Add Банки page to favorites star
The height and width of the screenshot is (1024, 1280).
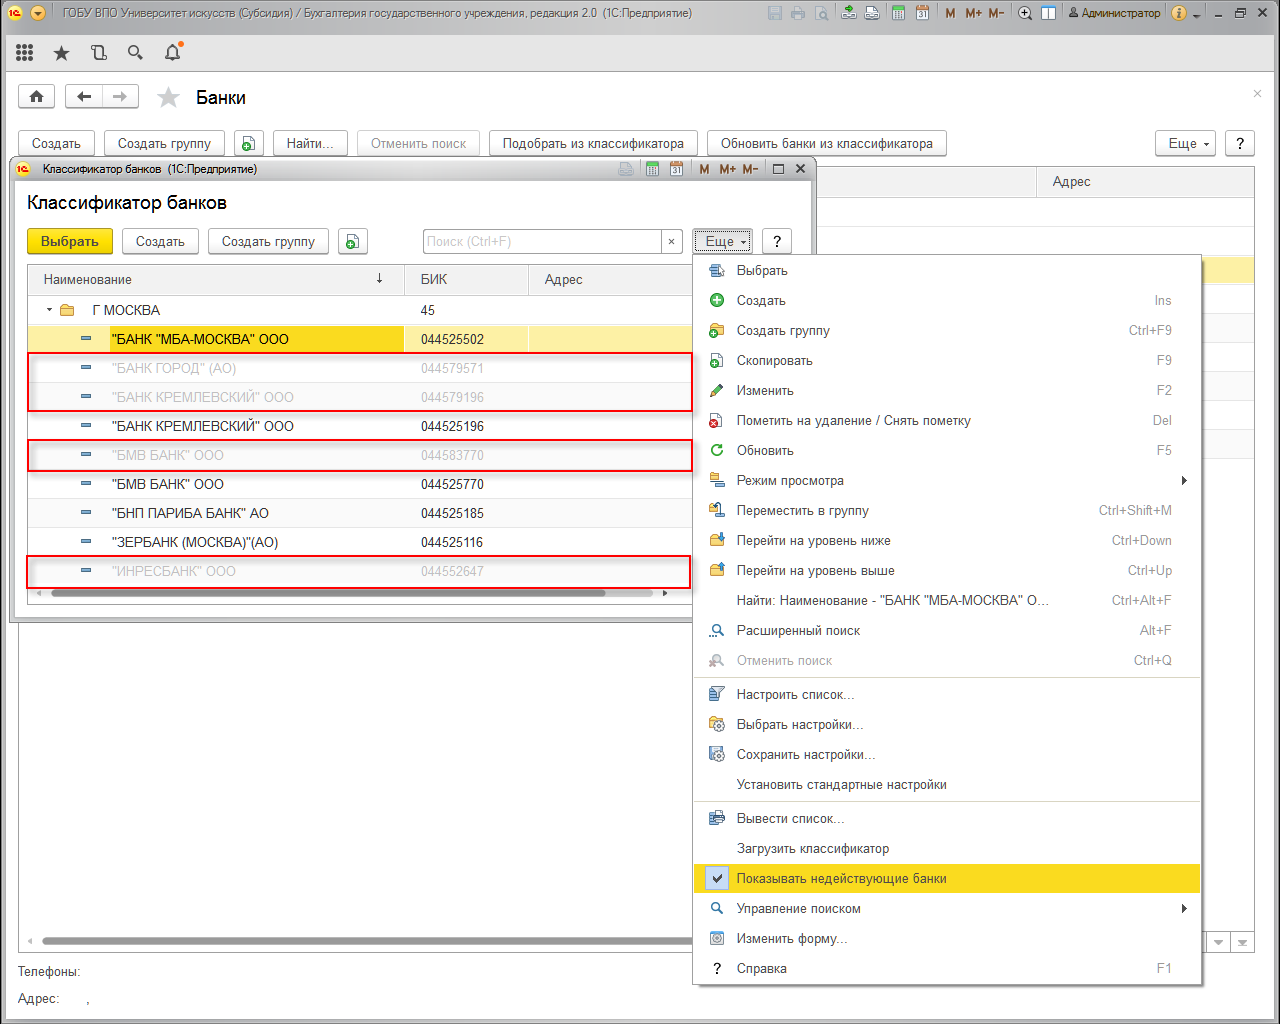click(168, 97)
